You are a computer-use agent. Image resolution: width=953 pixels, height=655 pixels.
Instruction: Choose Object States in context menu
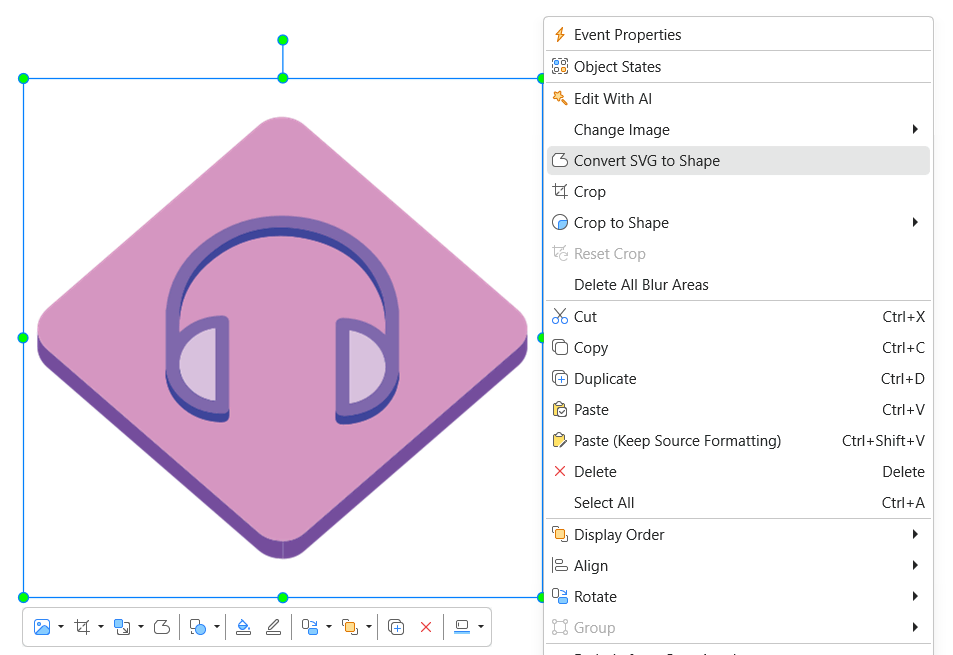click(x=738, y=67)
